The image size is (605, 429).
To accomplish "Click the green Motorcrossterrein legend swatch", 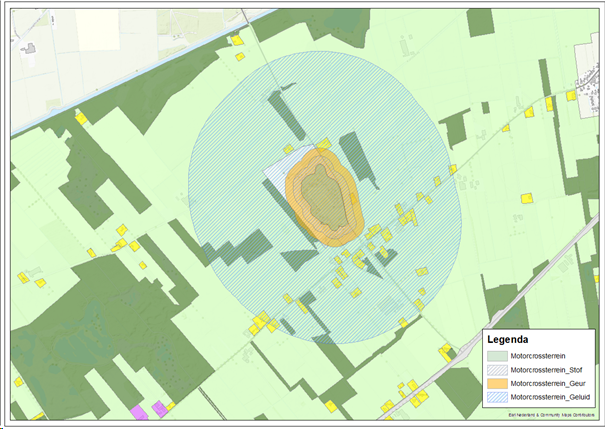I will [x=497, y=356].
